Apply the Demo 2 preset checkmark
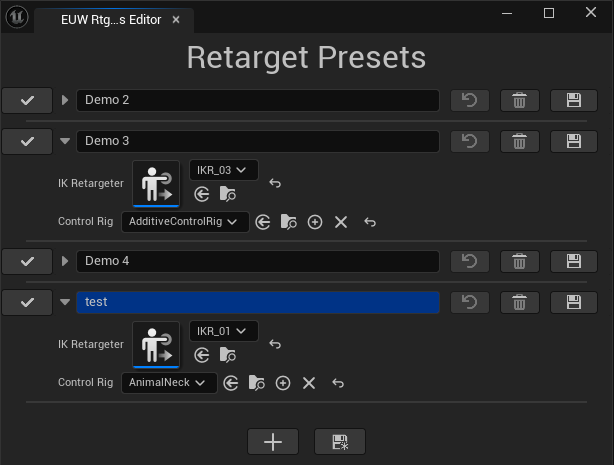Screen dimensions: 614x465 point(27,100)
